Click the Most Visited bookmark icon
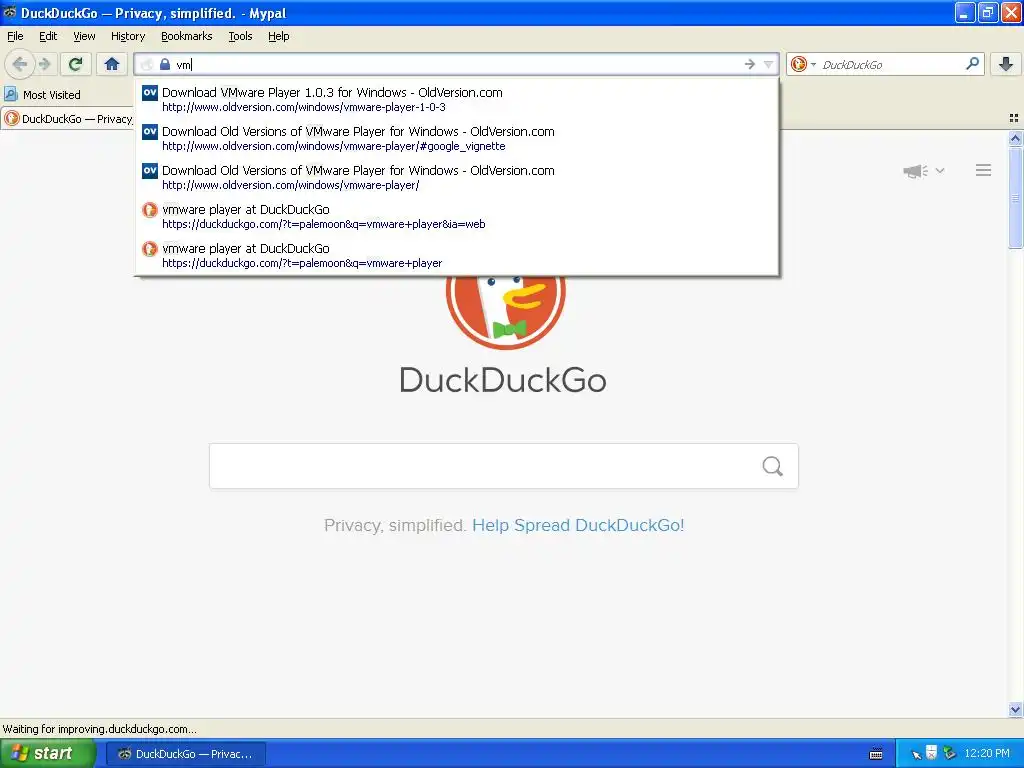1024x768 pixels. (x=10, y=94)
